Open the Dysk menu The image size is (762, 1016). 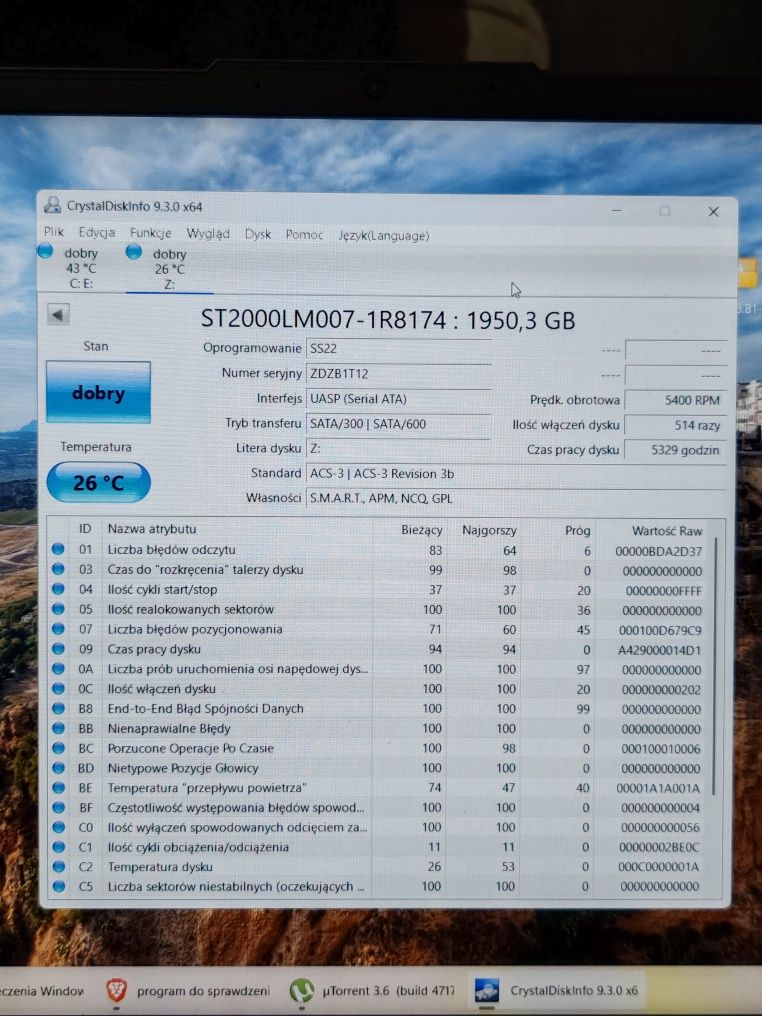click(x=257, y=235)
